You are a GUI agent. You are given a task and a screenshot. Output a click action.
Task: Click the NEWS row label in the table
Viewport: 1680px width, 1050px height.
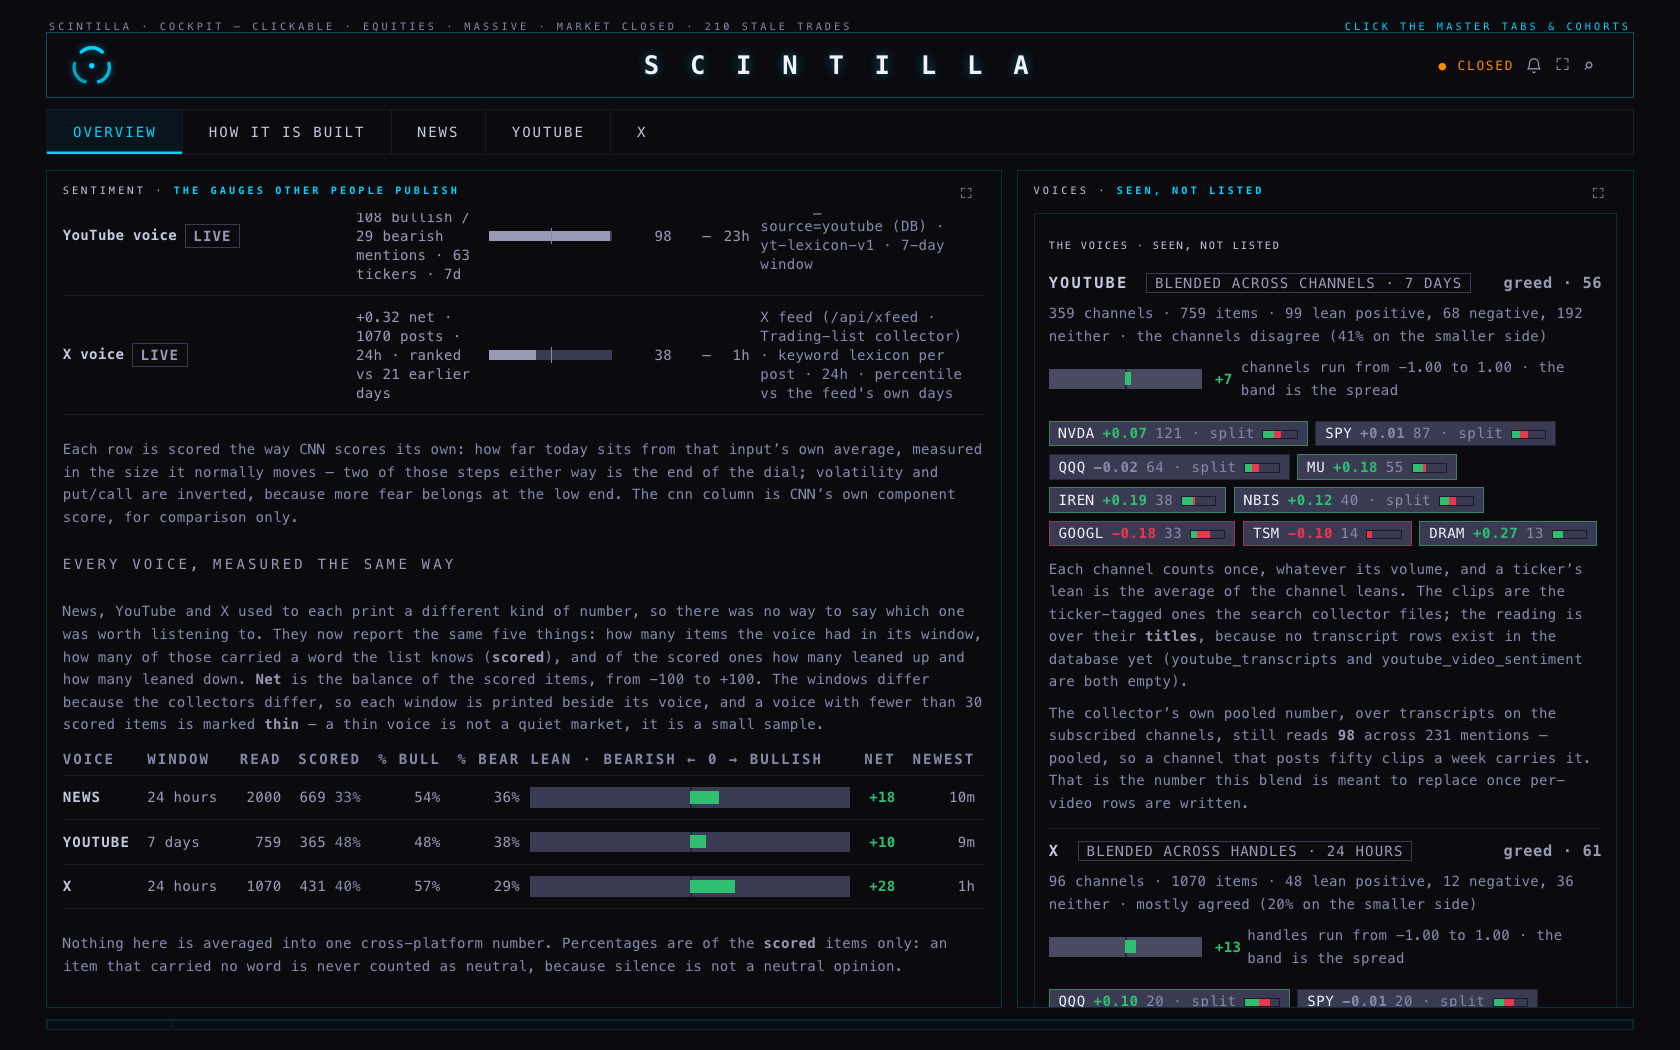(x=81, y=797)
